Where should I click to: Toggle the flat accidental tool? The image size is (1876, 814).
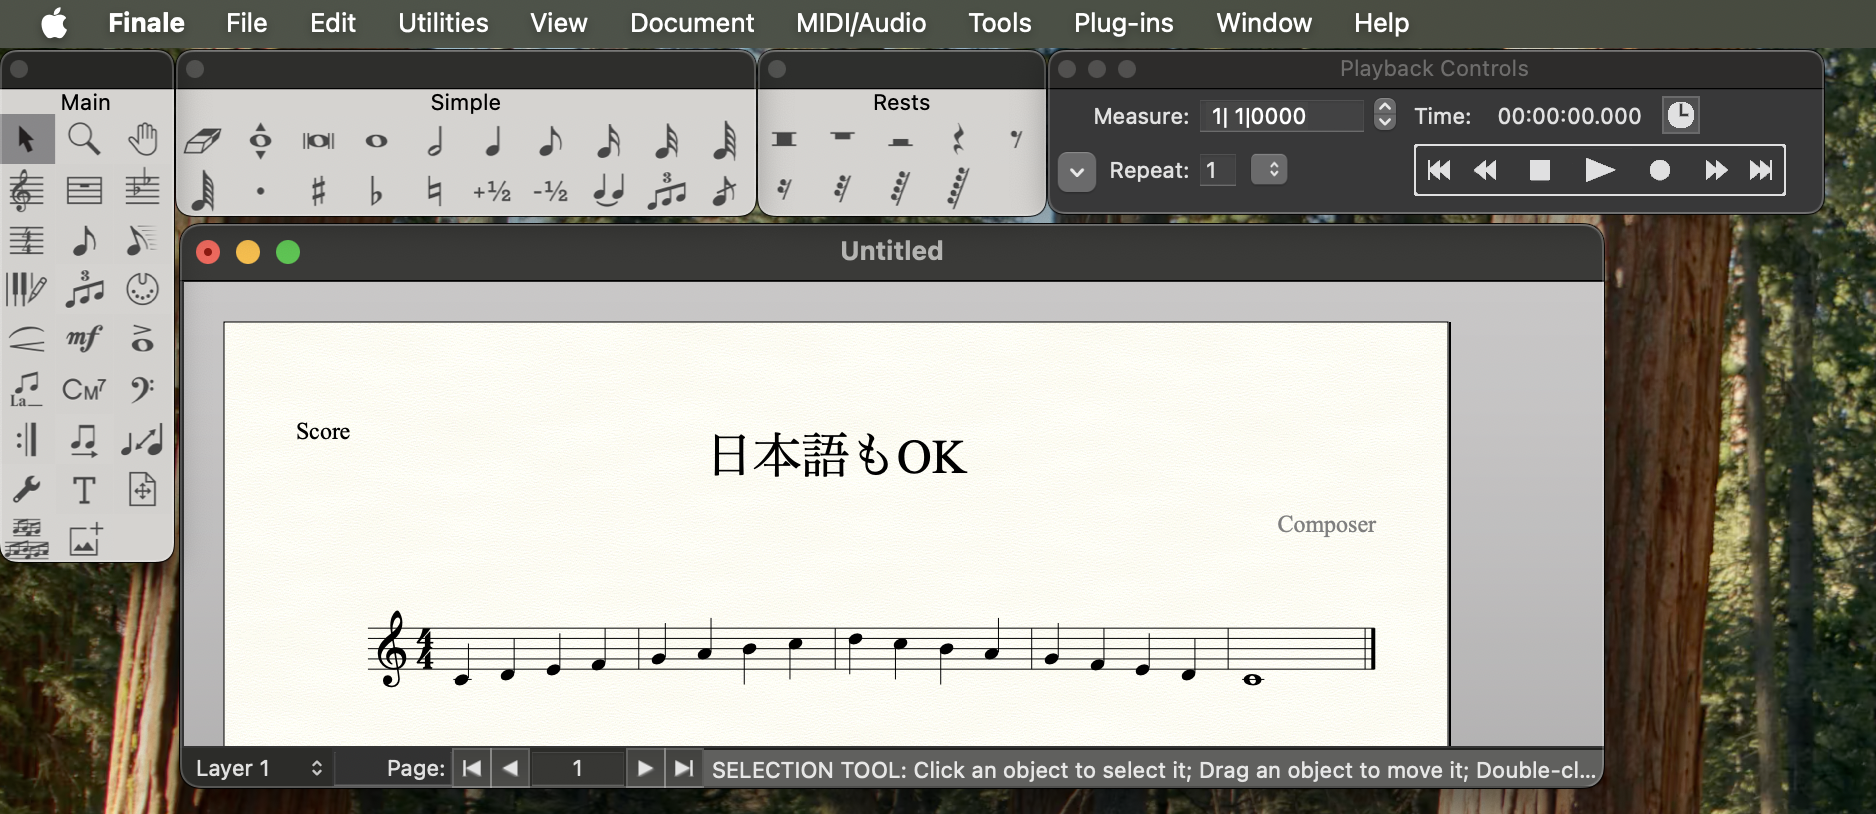[376, 190]
